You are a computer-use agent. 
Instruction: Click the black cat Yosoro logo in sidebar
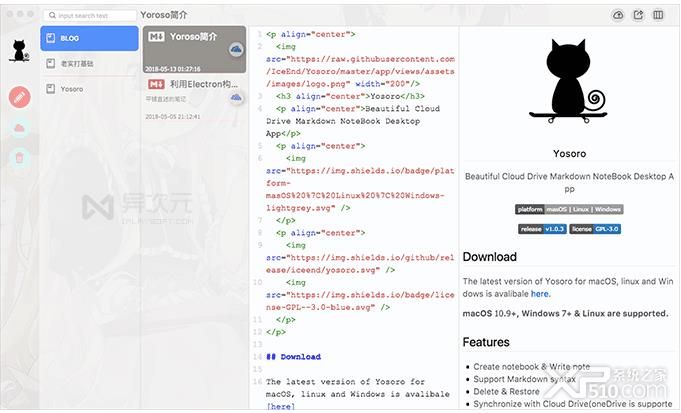point(19,50)
